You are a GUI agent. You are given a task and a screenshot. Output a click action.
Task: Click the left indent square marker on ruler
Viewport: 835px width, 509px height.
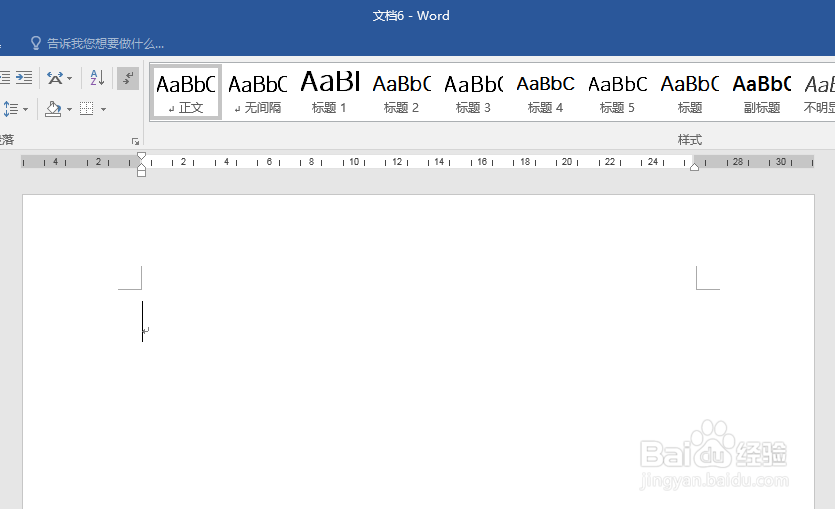141,173
